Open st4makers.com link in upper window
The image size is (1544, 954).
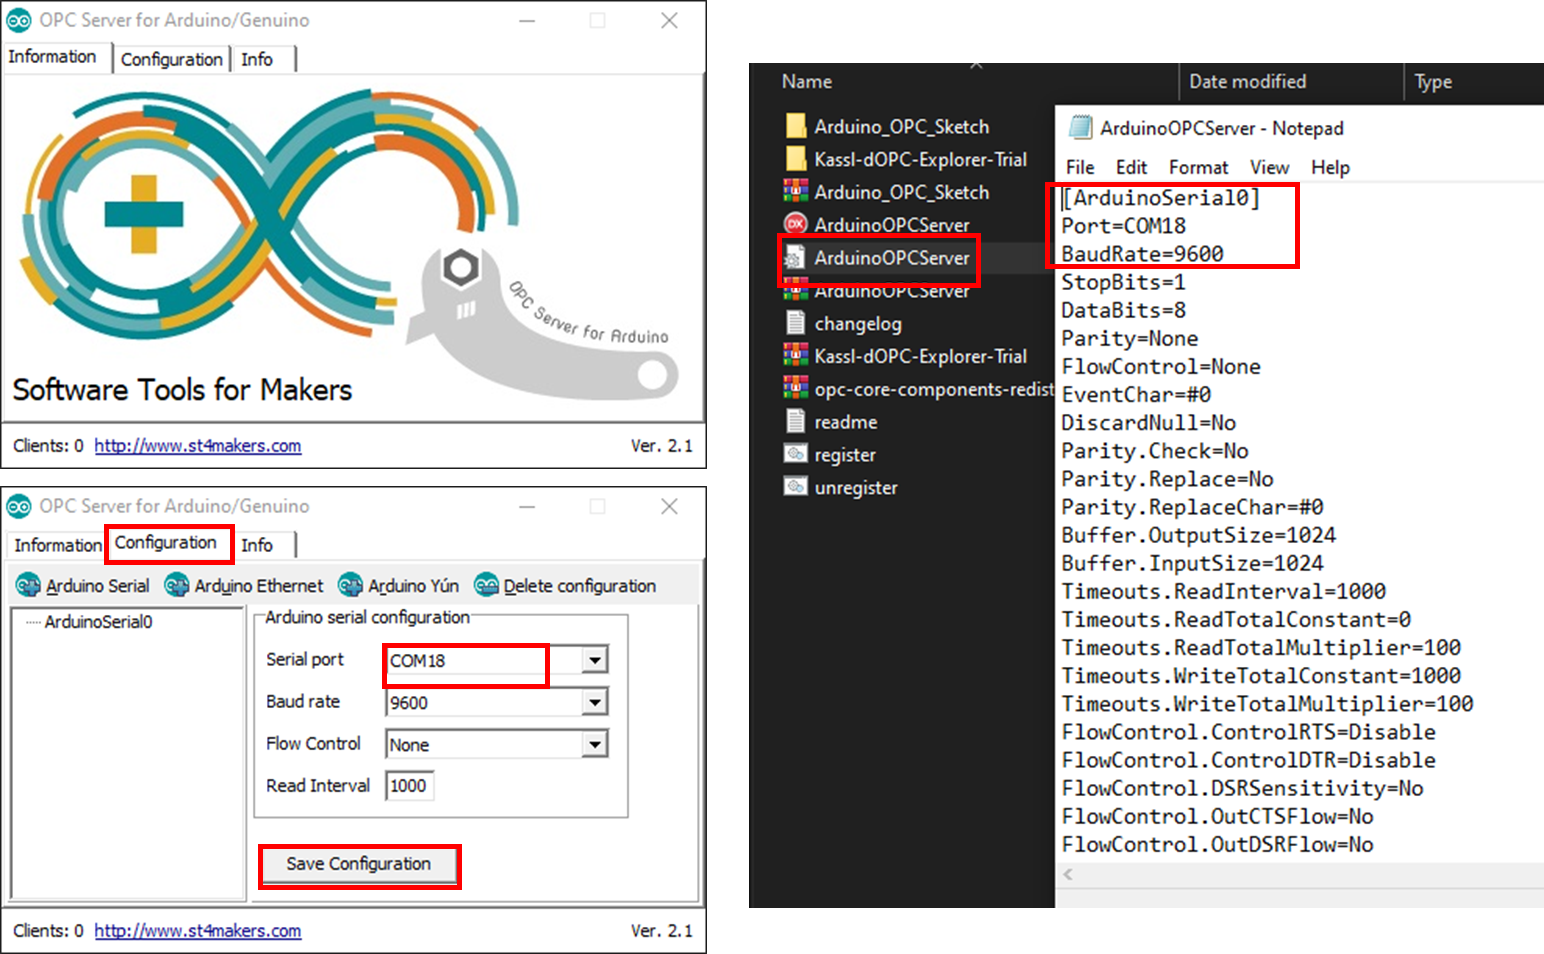coord(198,446)
